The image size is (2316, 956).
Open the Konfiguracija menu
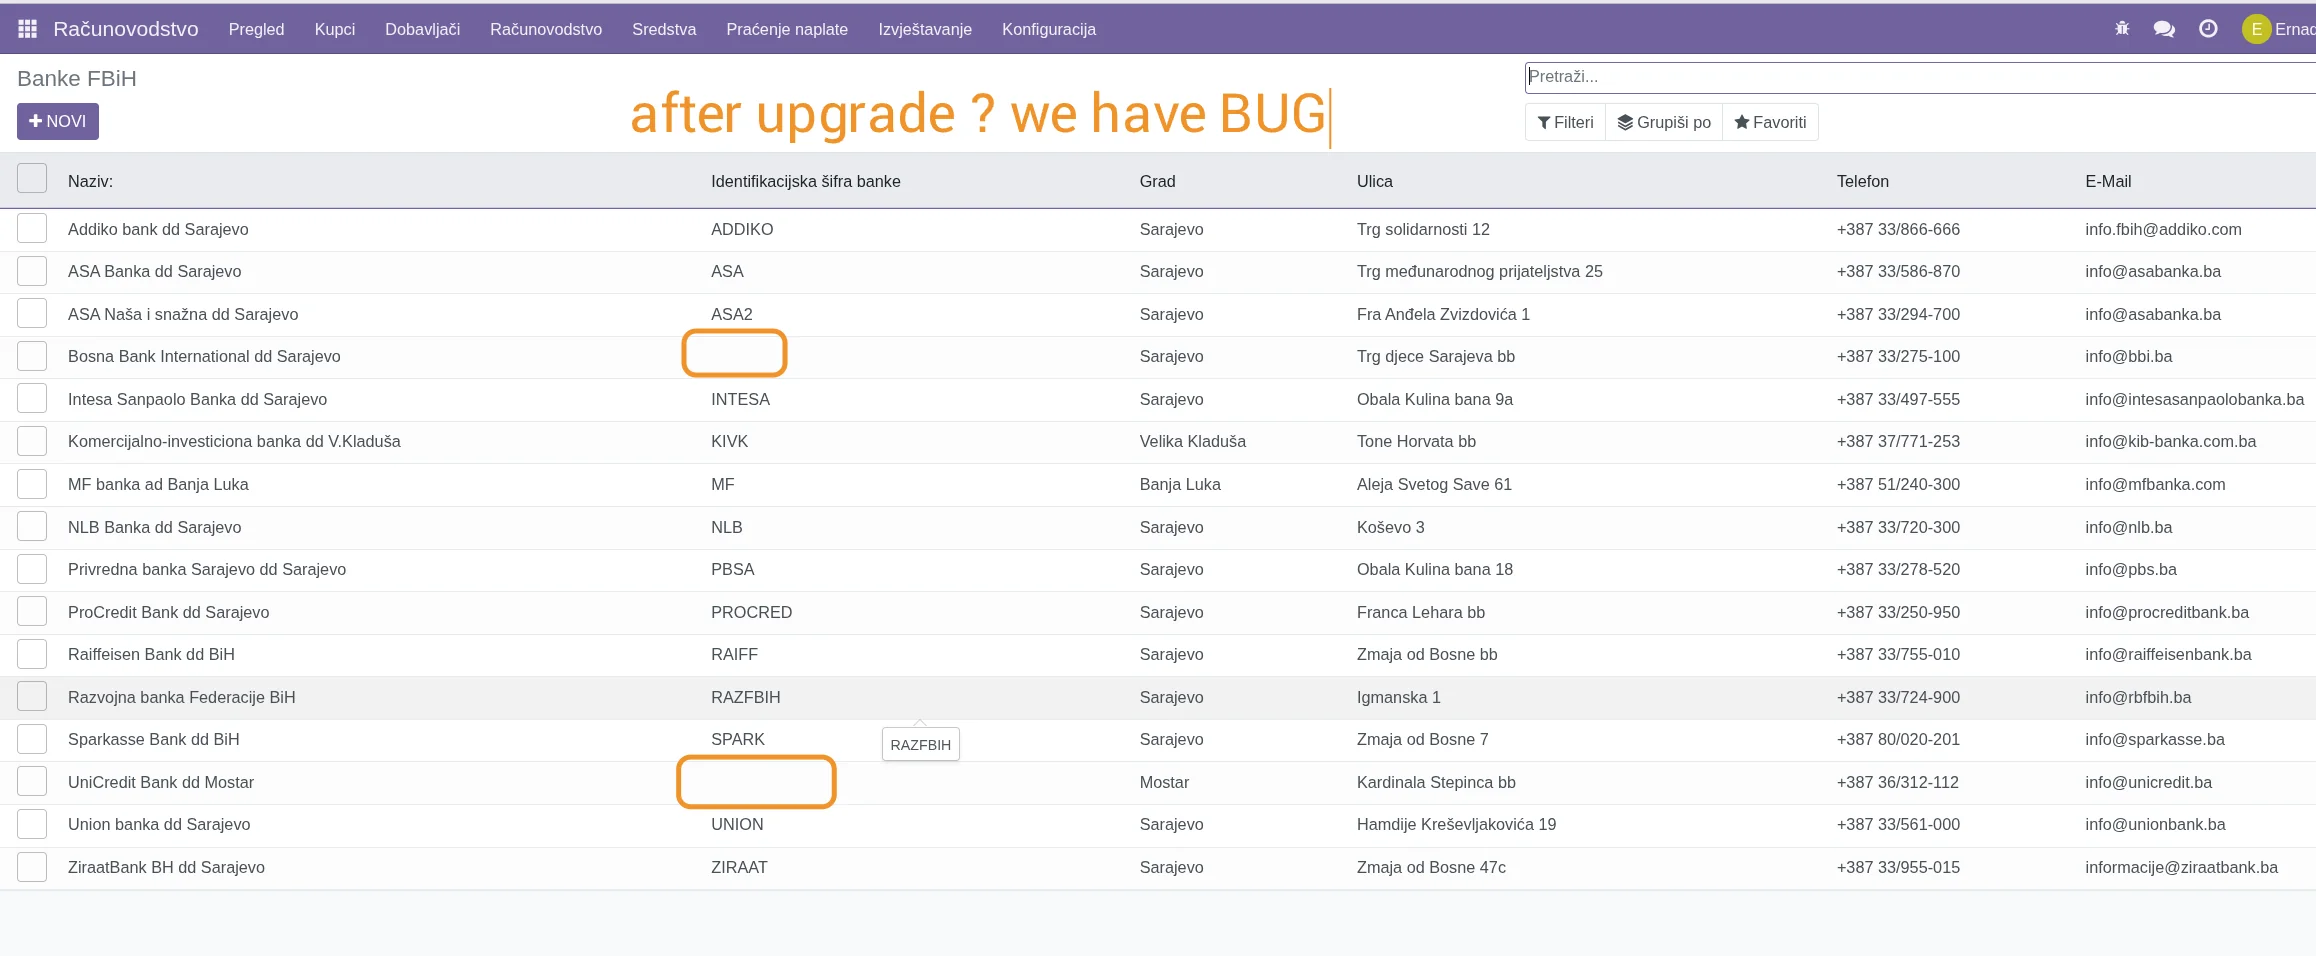pyautogui.click(x=1048, y=29)
